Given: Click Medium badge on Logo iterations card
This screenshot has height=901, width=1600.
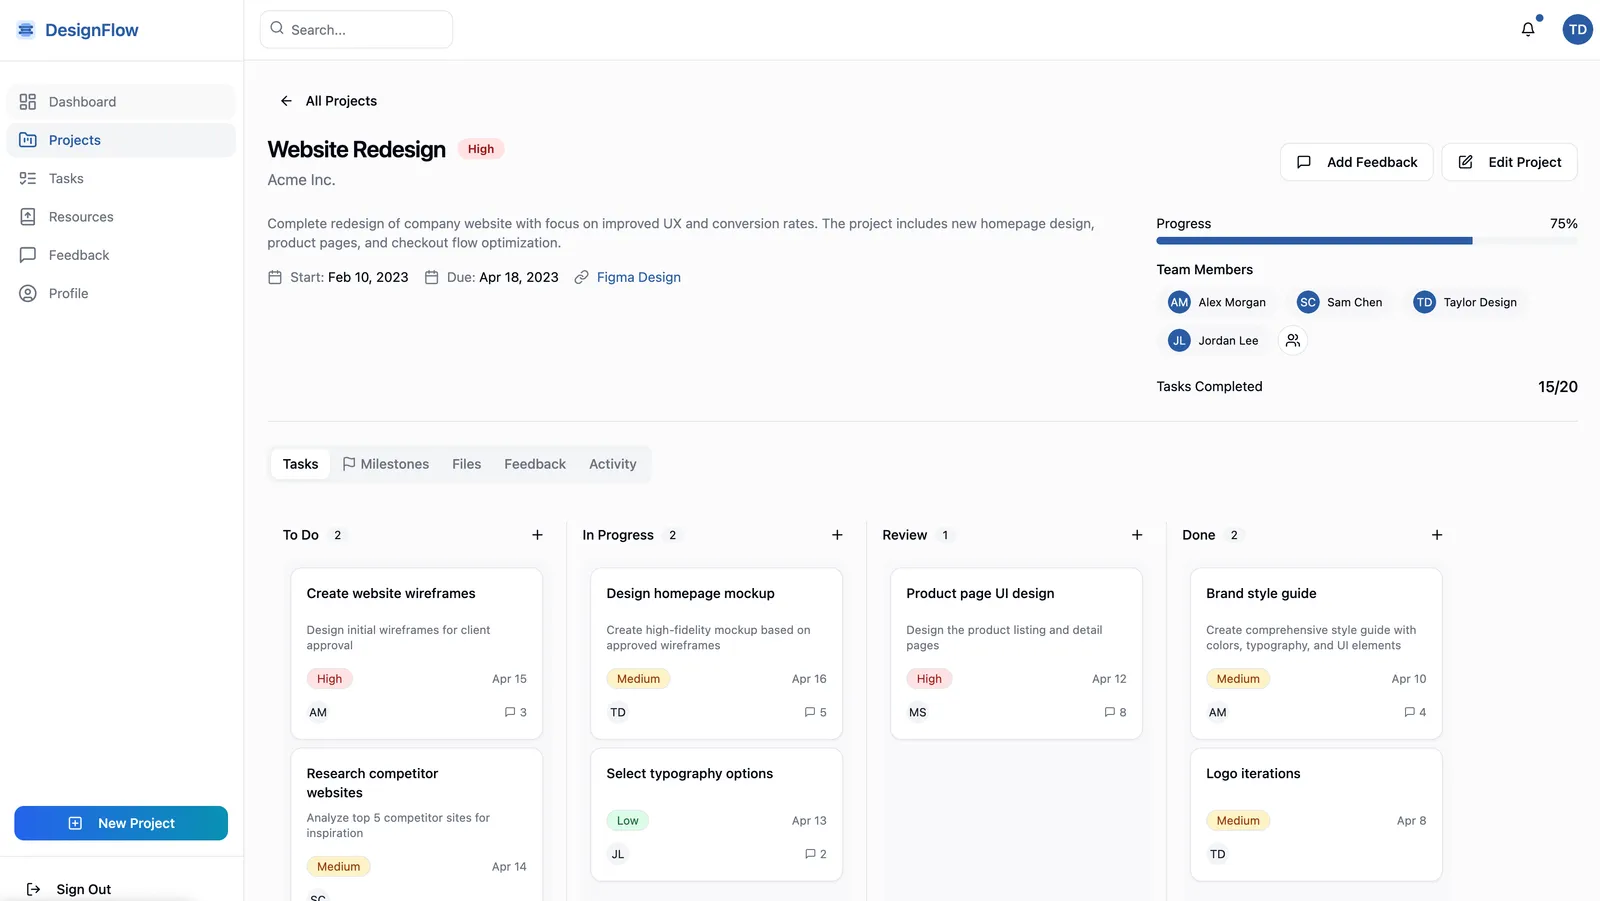Looking at the screenshot, I should pyautogui.click(x=1238, y=821).
